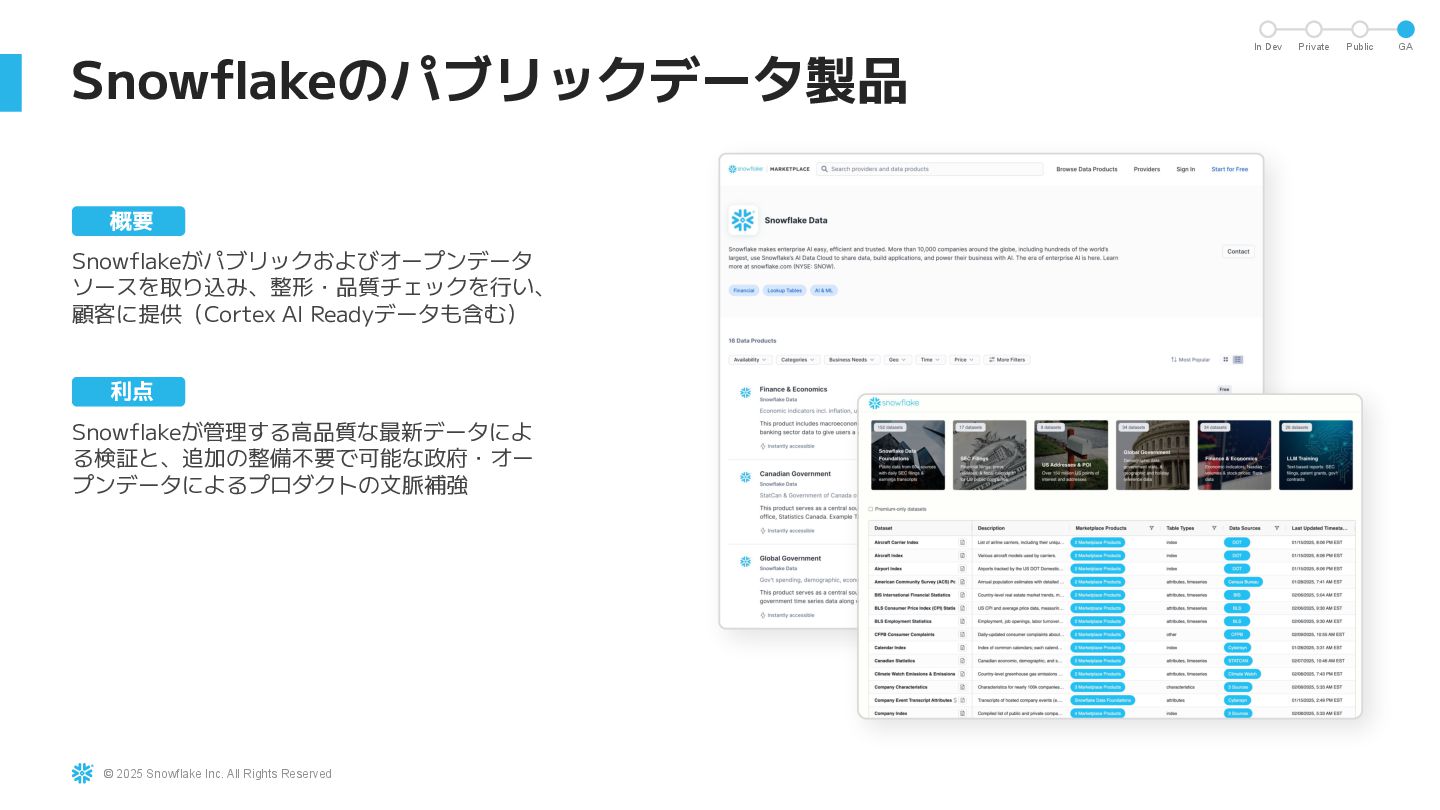The width and height of the screenshot is (1440, 810).
Task: Click the search providers and data products field
Action: (930, 169)
